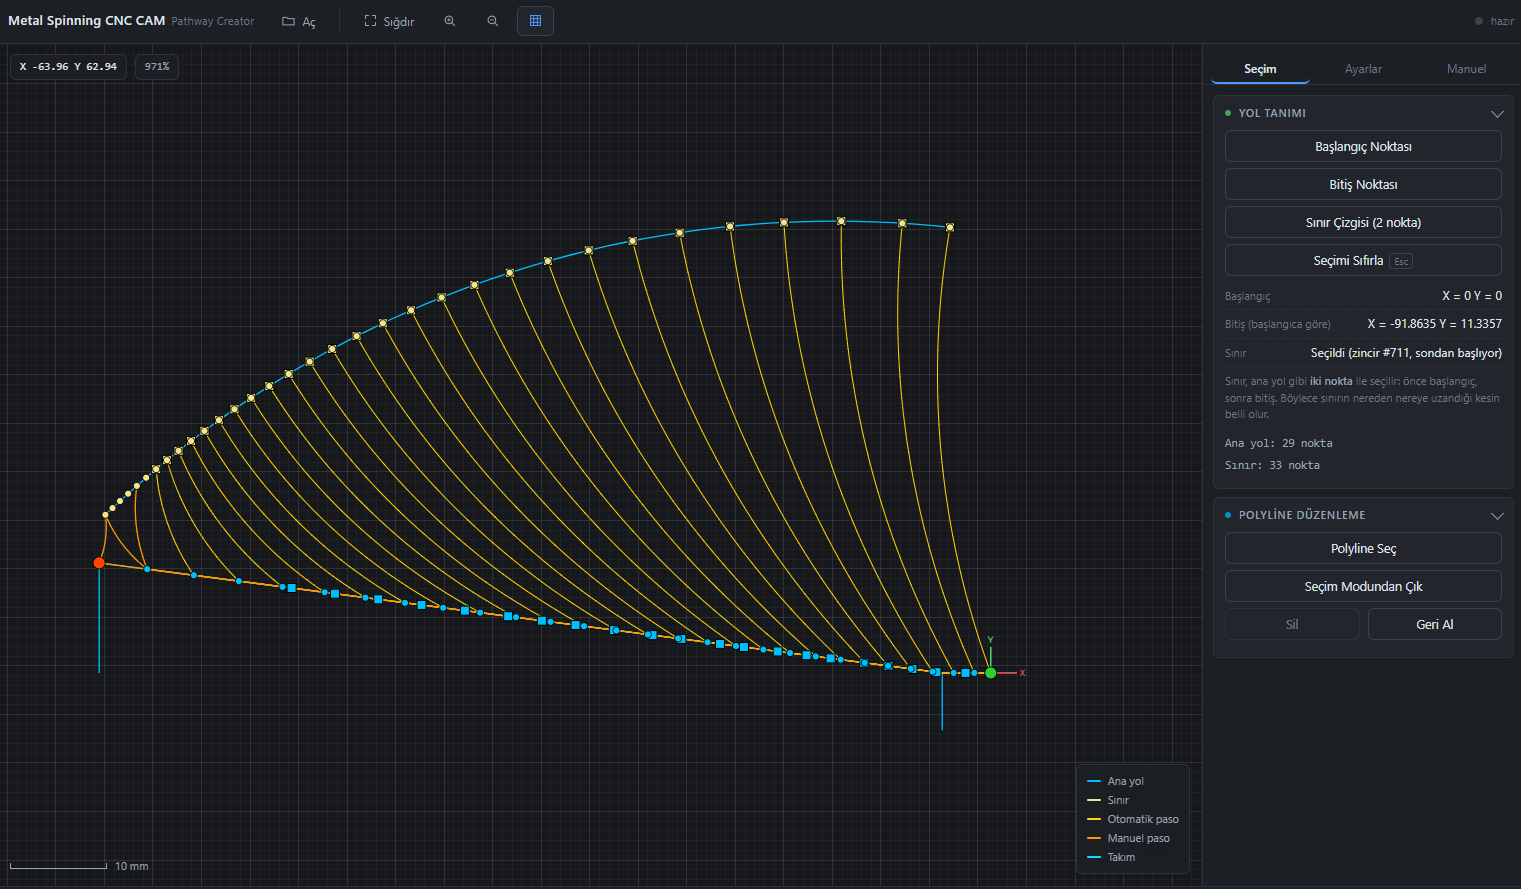Click the Sınır: 33 nokta text
This screenshot has height=889, width=1521.
point(1272,465)
